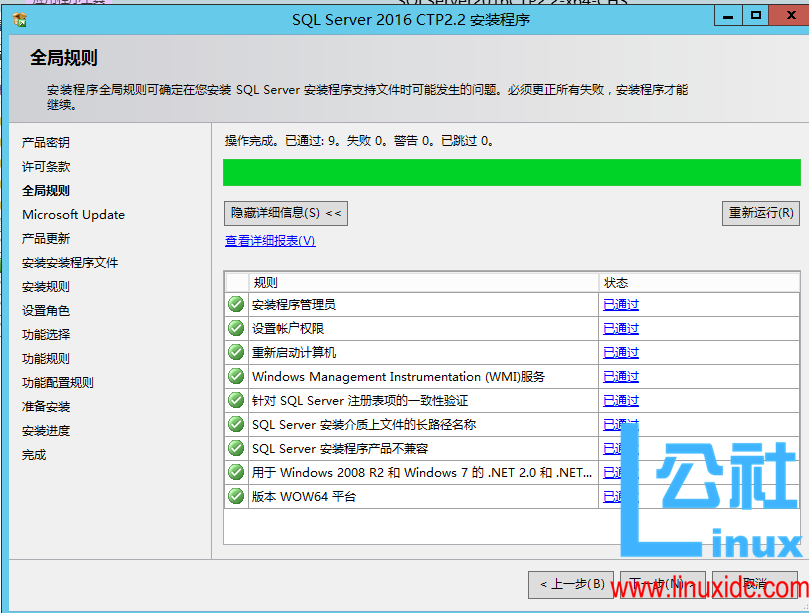Click the green status icon for 重新启动计算机

coord(235,352)
